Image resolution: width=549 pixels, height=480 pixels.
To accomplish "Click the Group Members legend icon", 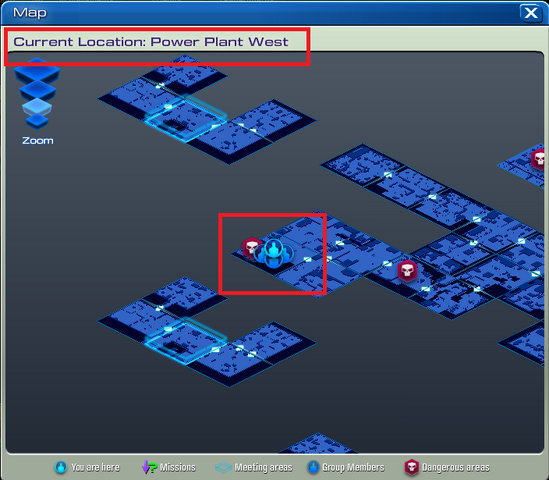I will pos(313,467).
